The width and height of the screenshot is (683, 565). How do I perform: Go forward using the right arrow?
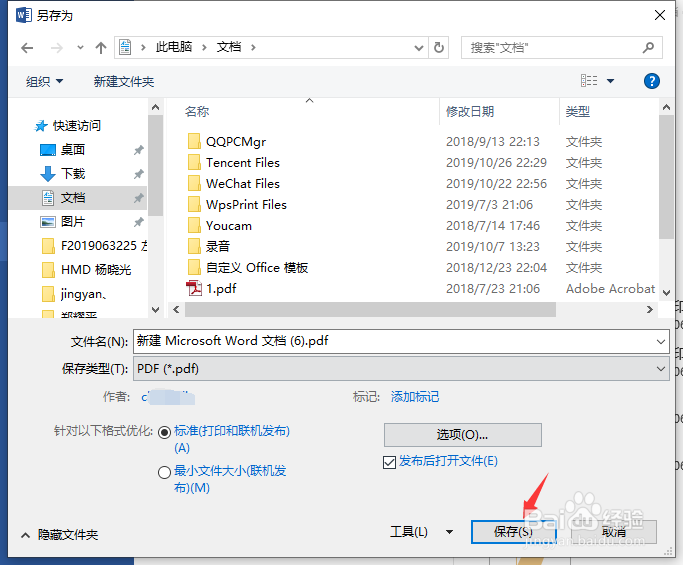pyautogui.click(x=57, y=48)
